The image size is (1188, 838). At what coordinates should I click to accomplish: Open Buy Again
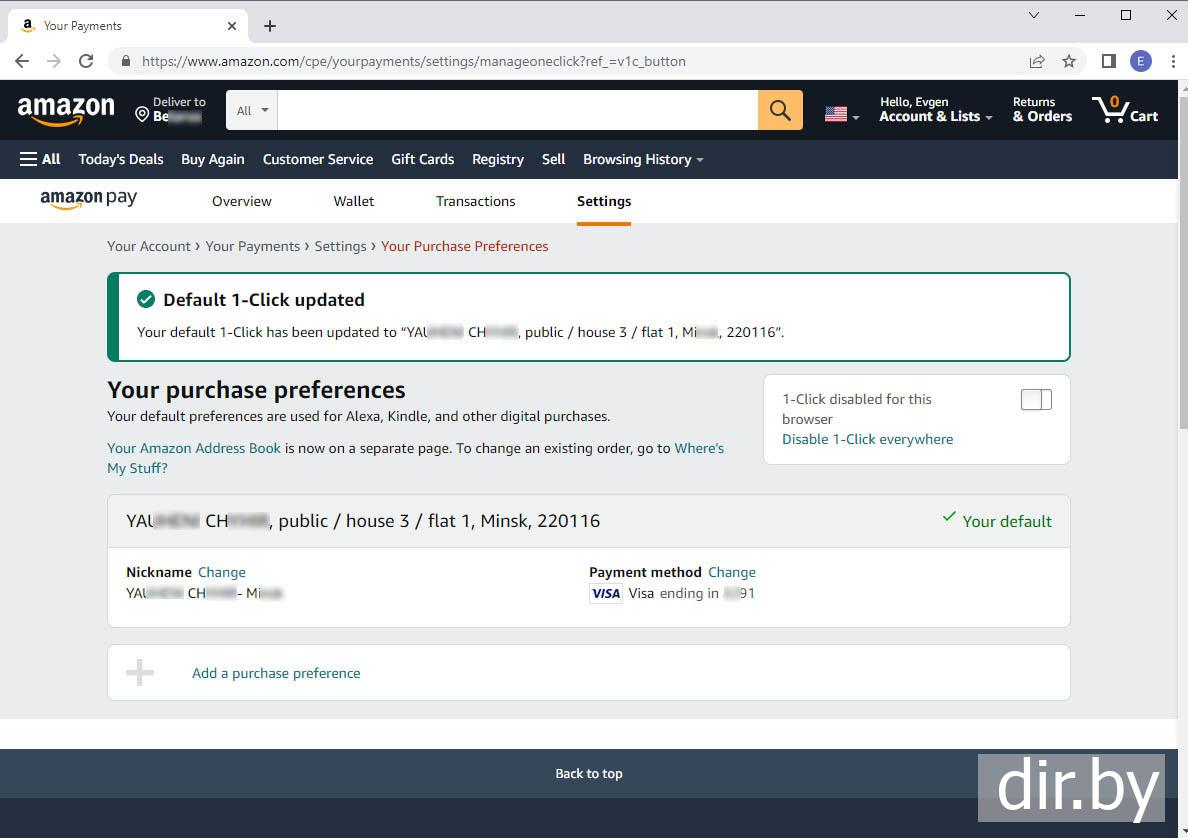[x=212, y=159]
